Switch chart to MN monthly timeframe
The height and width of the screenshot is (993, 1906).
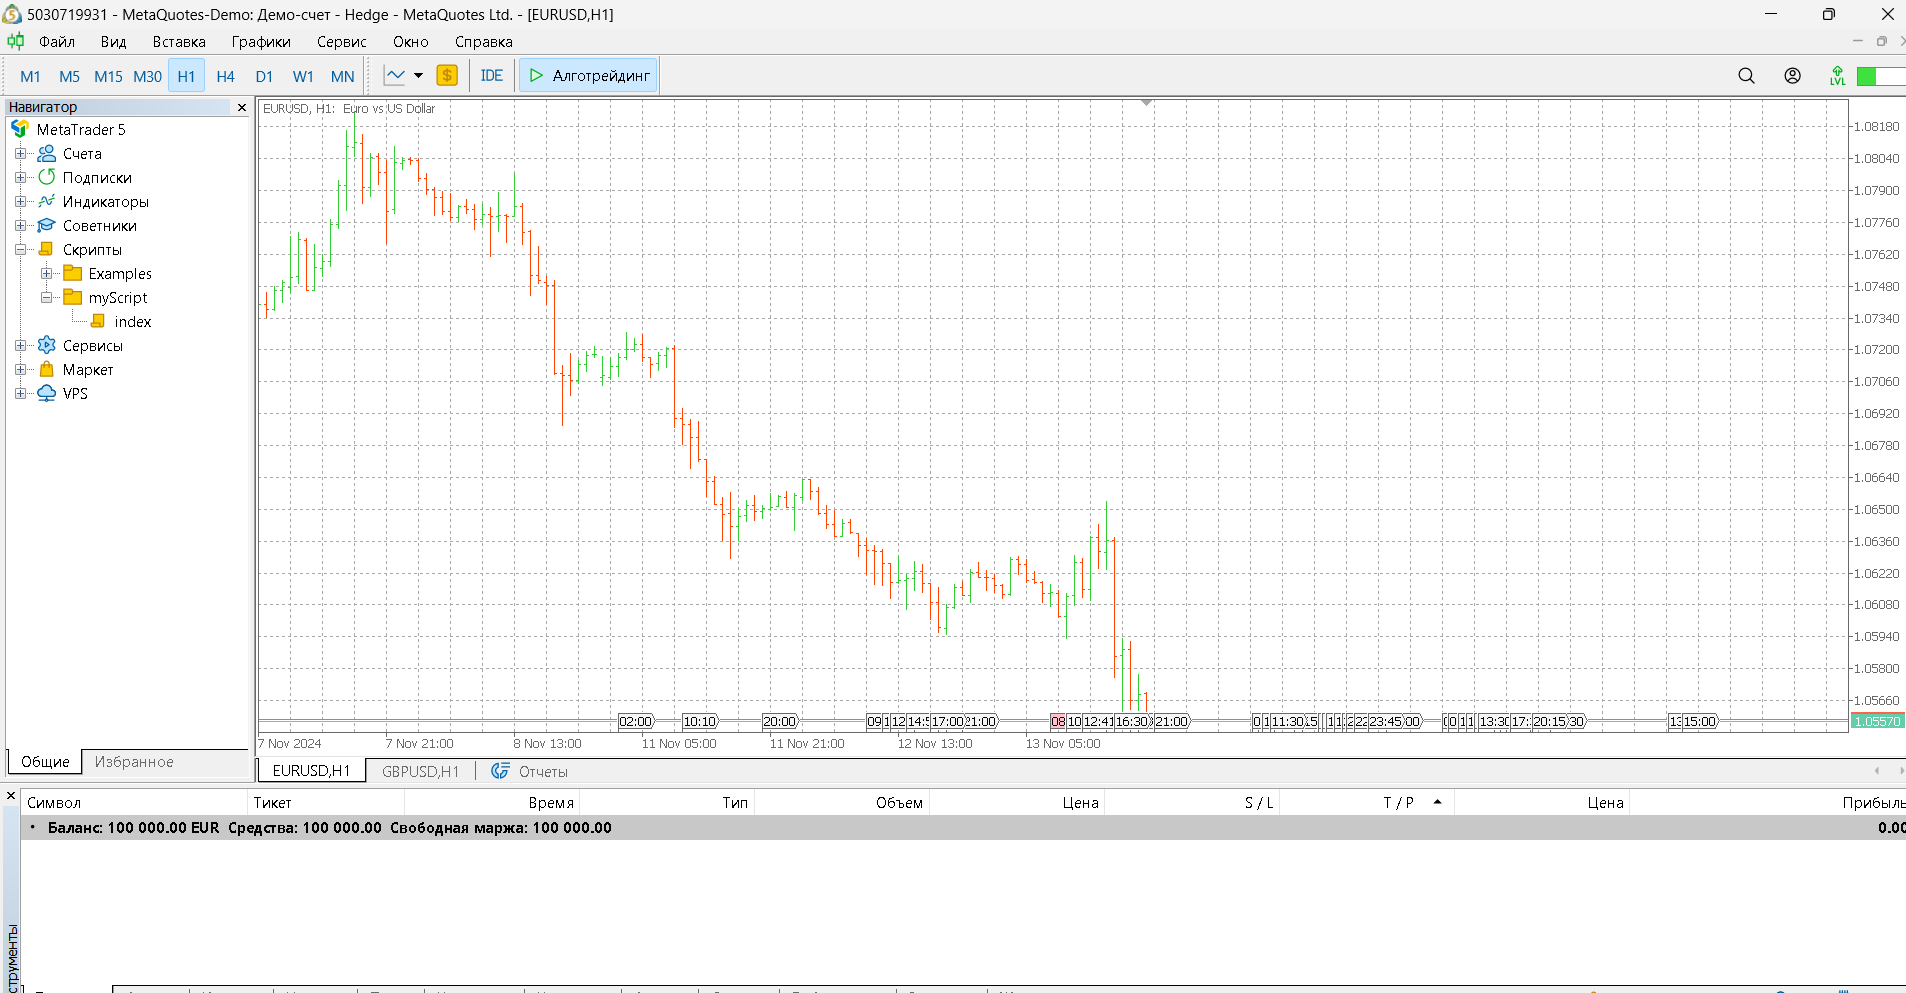(x=342, y=76)
